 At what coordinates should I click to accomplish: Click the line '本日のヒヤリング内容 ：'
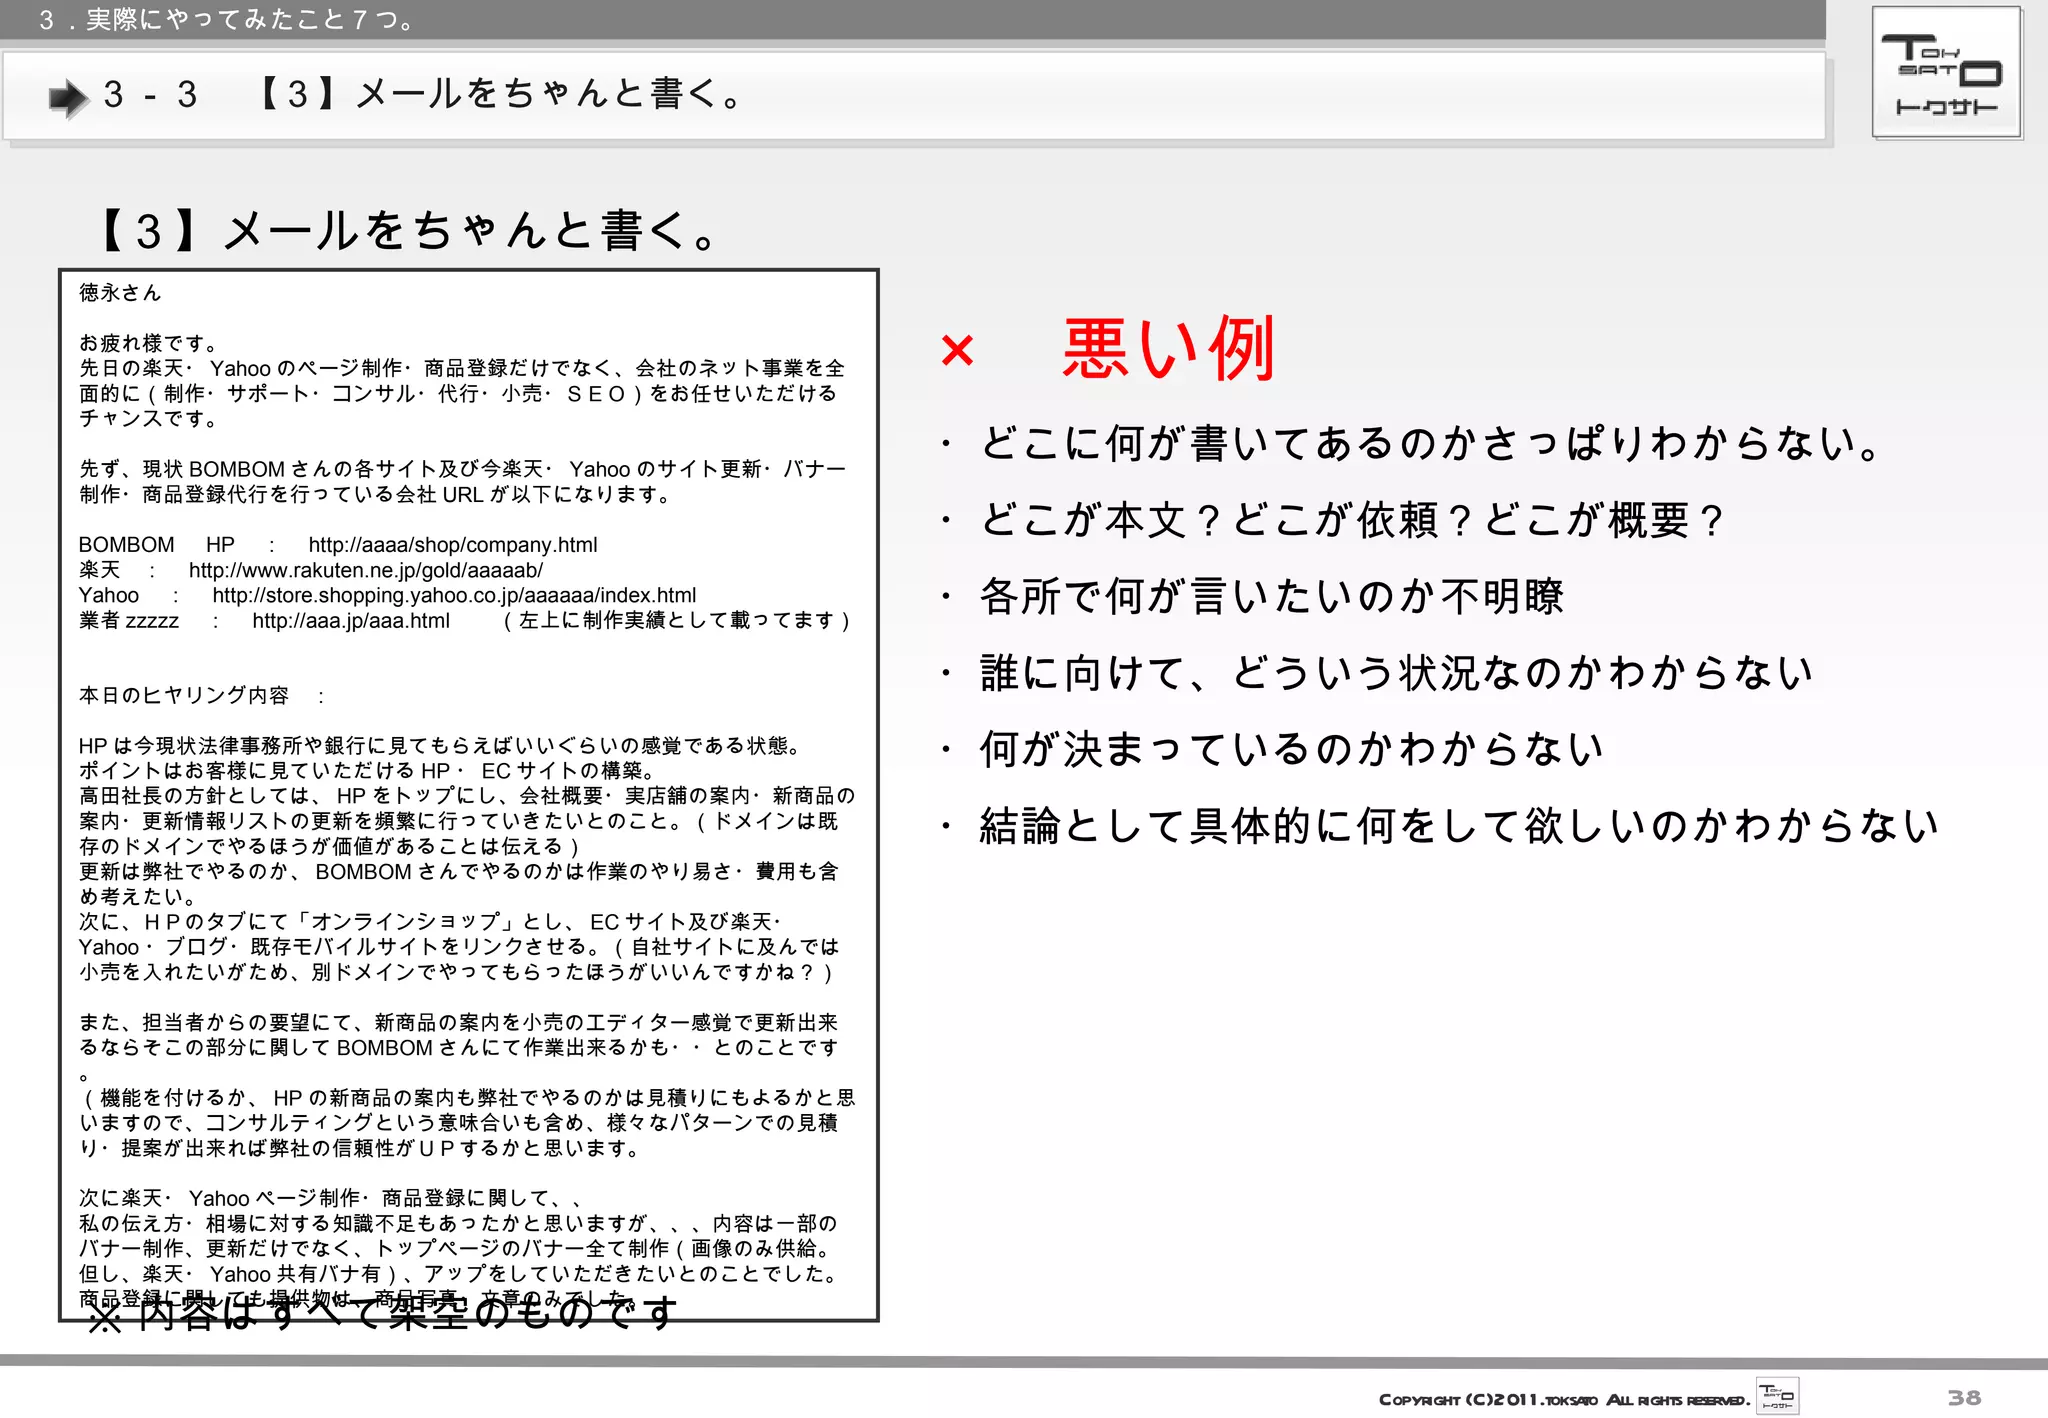point(201,695)
